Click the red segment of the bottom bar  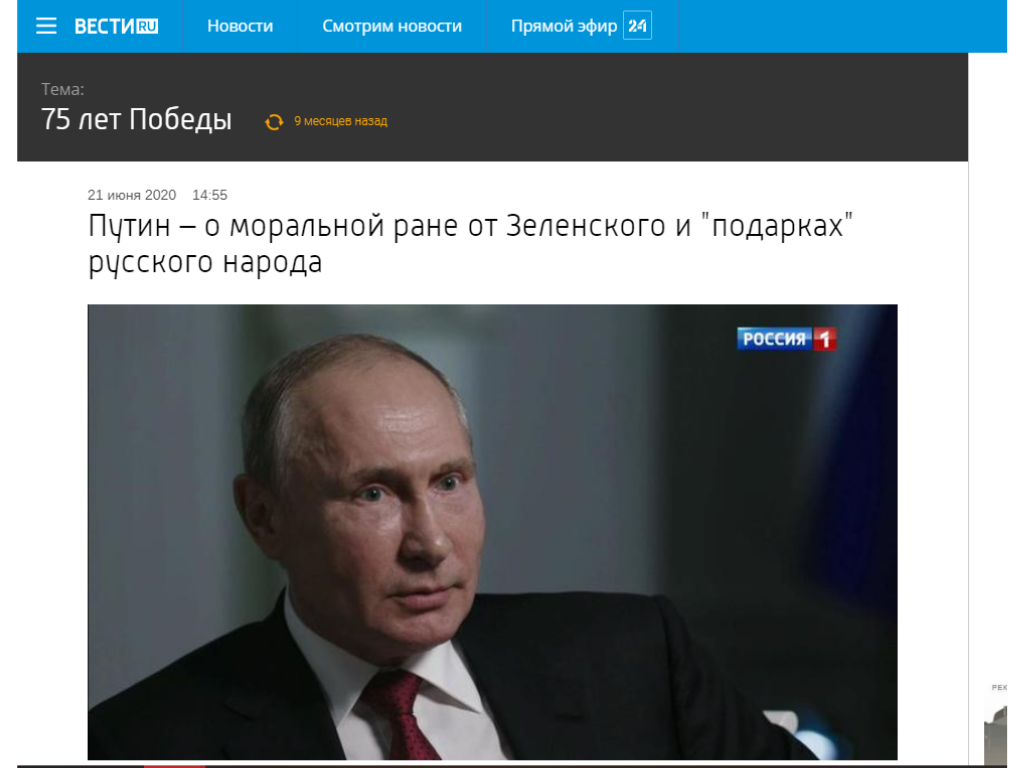click(174, 766)
